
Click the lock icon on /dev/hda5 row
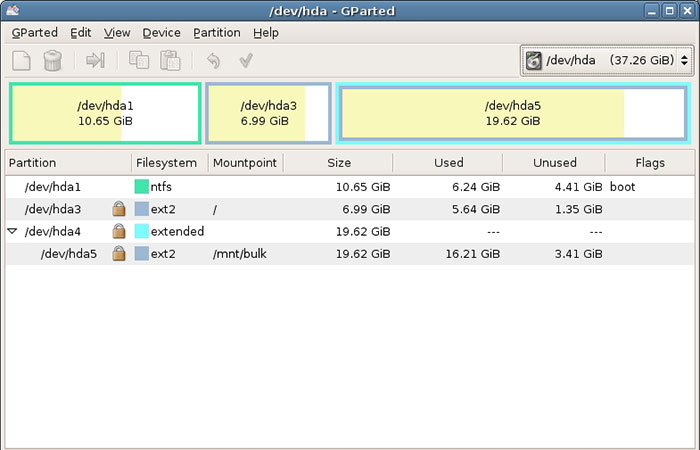[x=119, y=253]
